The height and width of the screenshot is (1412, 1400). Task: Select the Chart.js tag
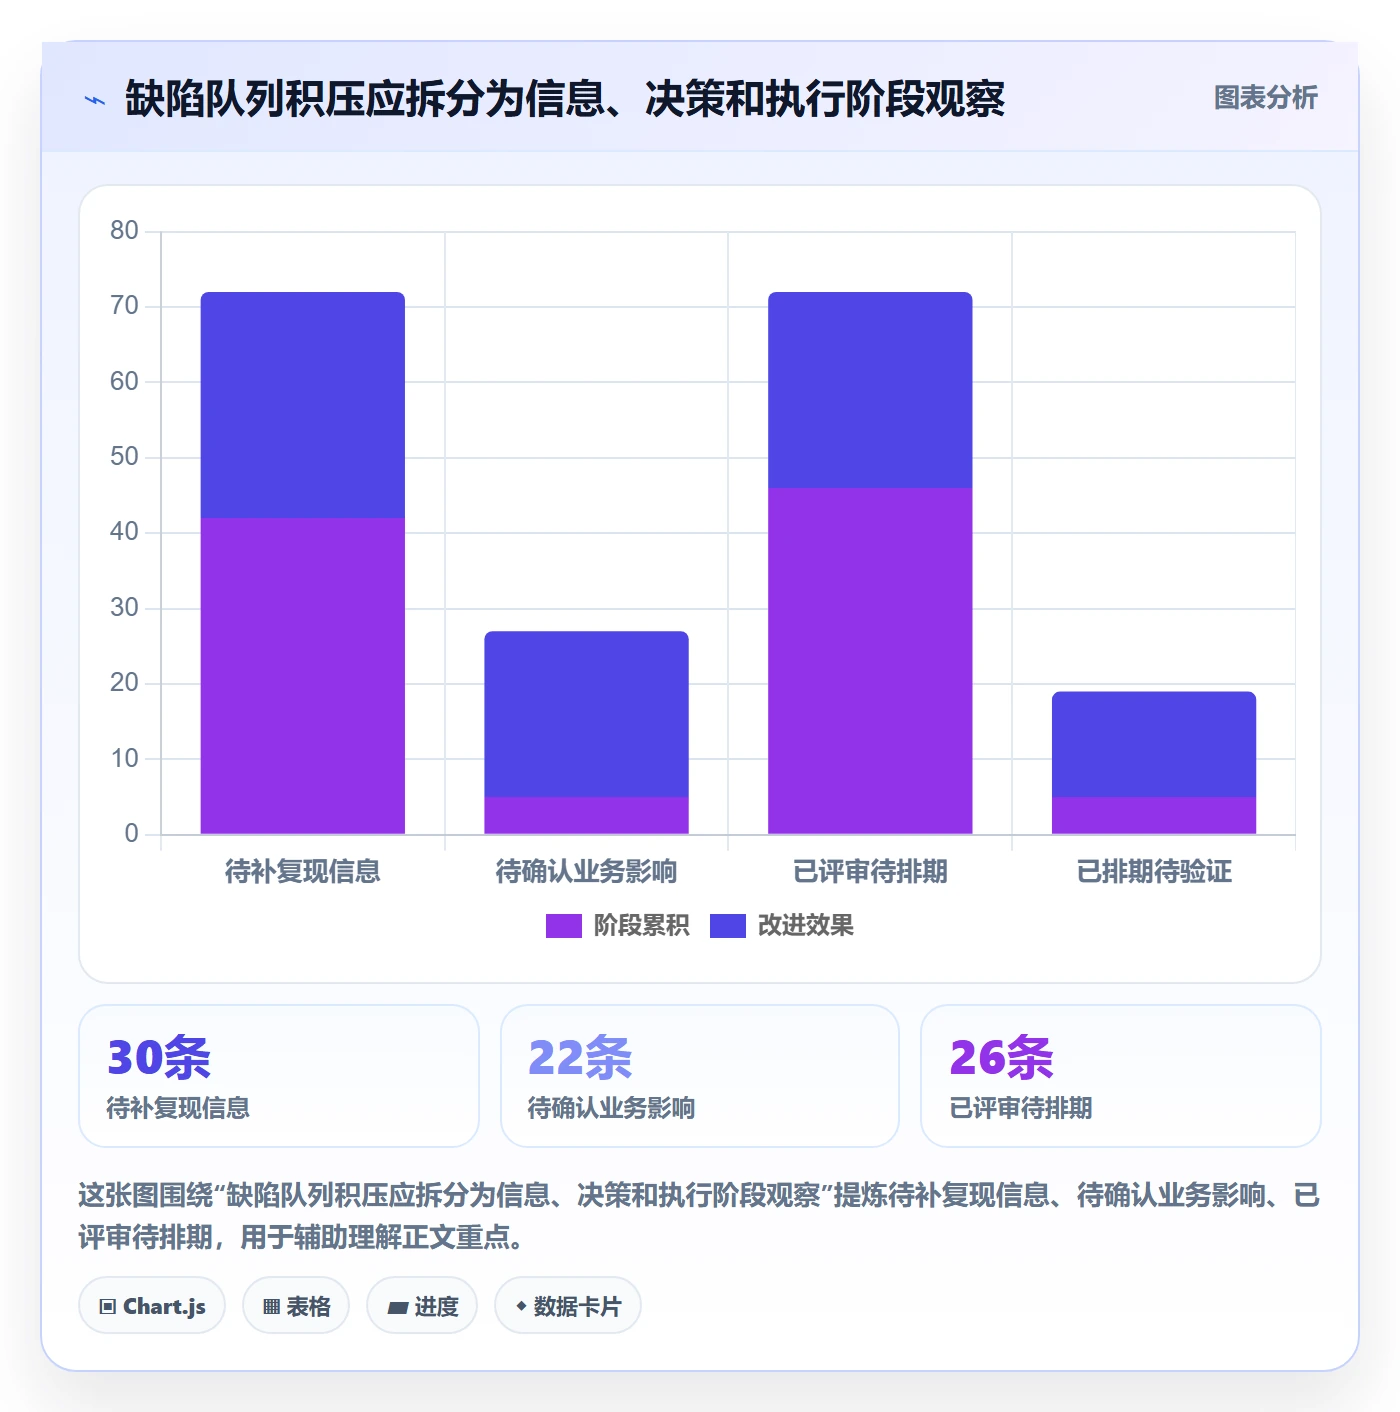(152, 1306)
